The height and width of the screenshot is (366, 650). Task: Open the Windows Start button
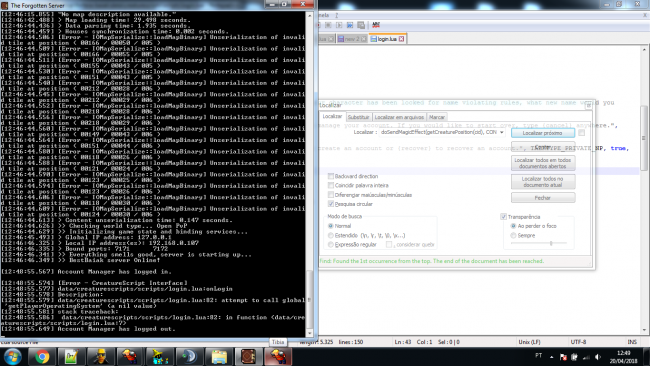12,356
